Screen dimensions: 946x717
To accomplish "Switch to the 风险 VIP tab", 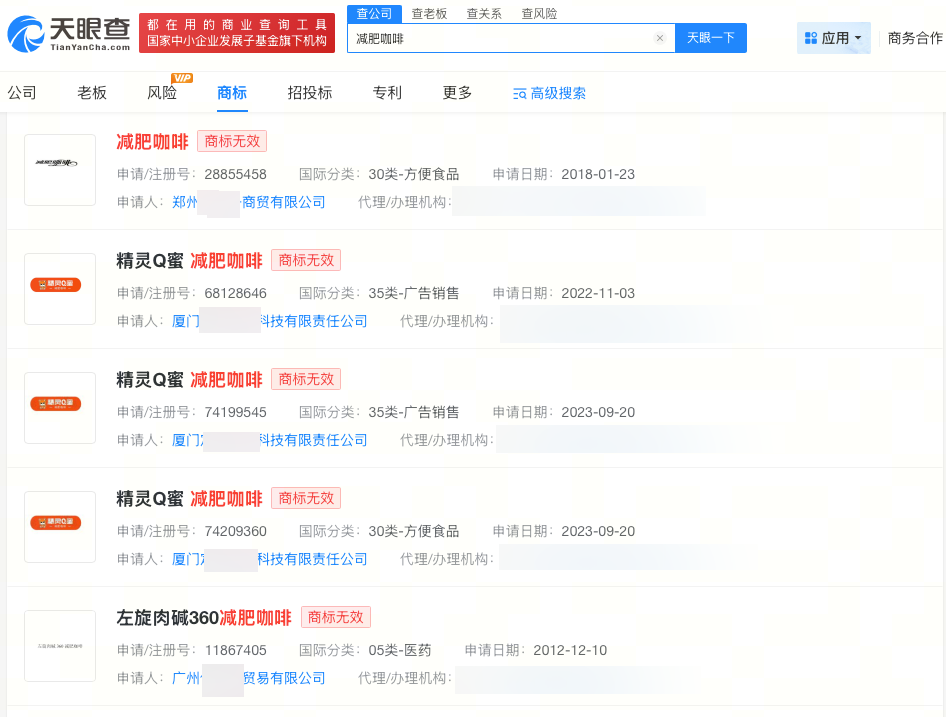I will coord(162,92).
